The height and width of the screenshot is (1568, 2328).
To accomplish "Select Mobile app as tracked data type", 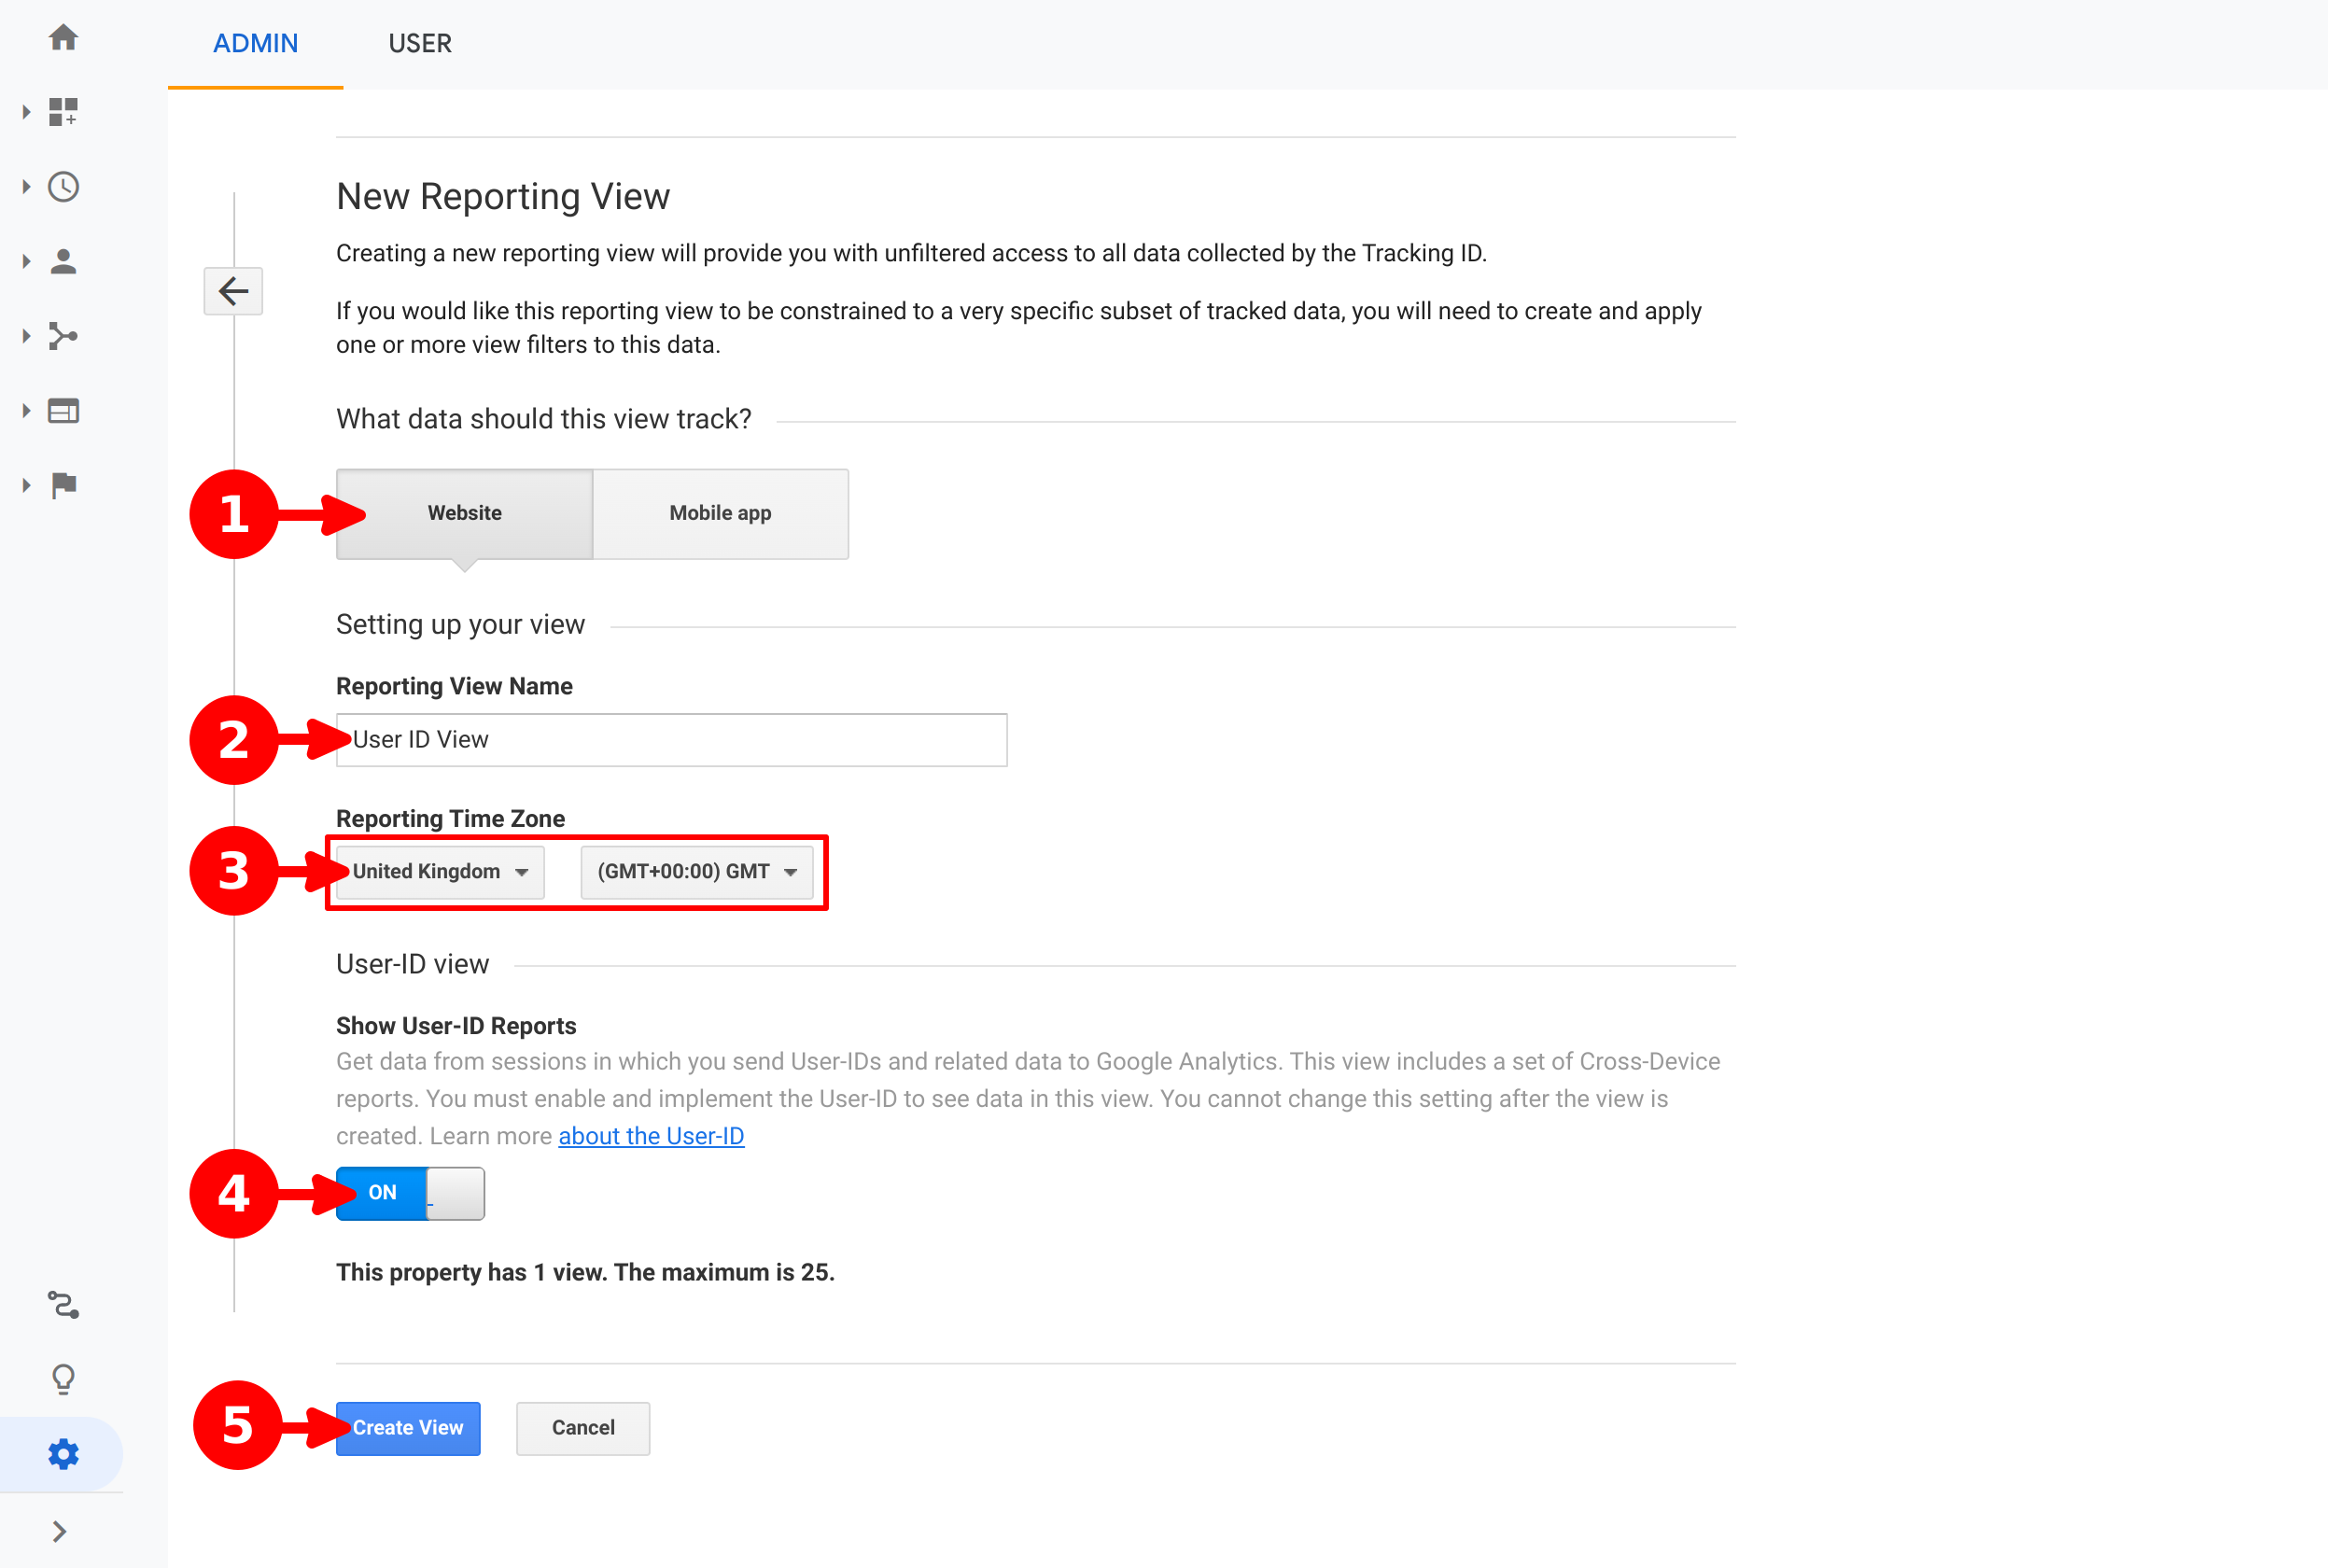I will pyautogui.click(x=720, y=513).
